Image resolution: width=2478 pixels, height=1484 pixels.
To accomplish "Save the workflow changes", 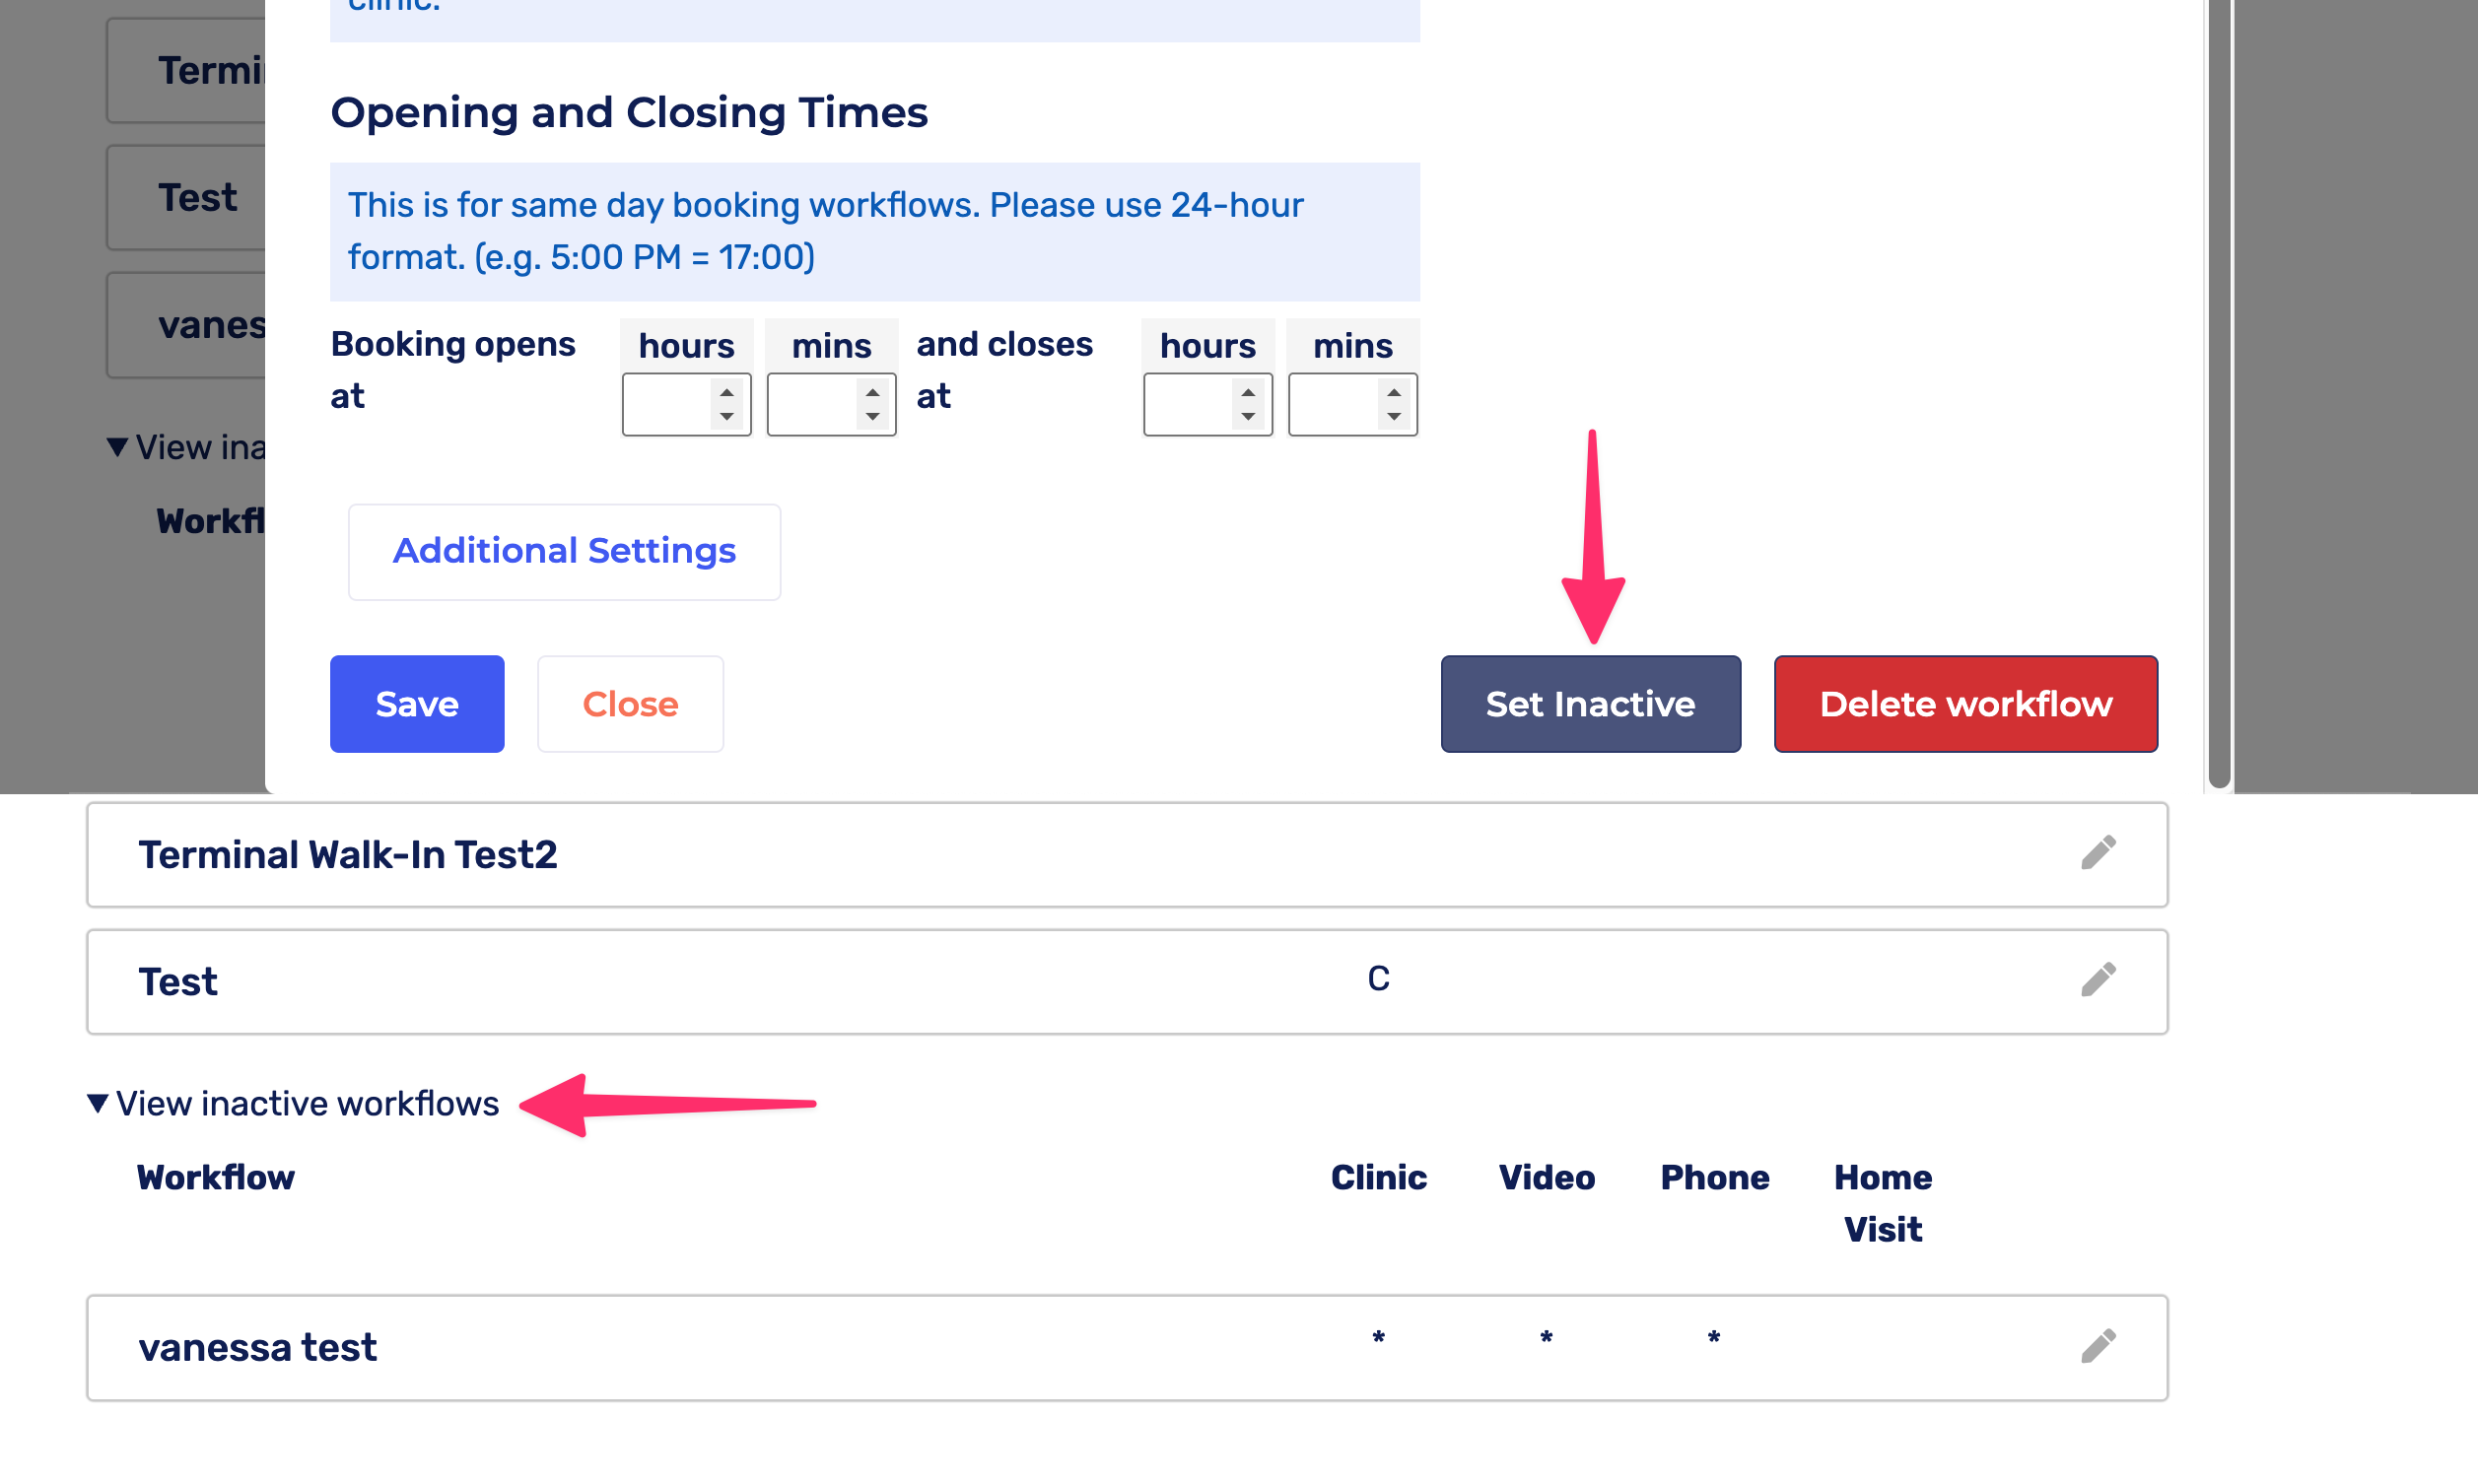I will coord(417,704).
